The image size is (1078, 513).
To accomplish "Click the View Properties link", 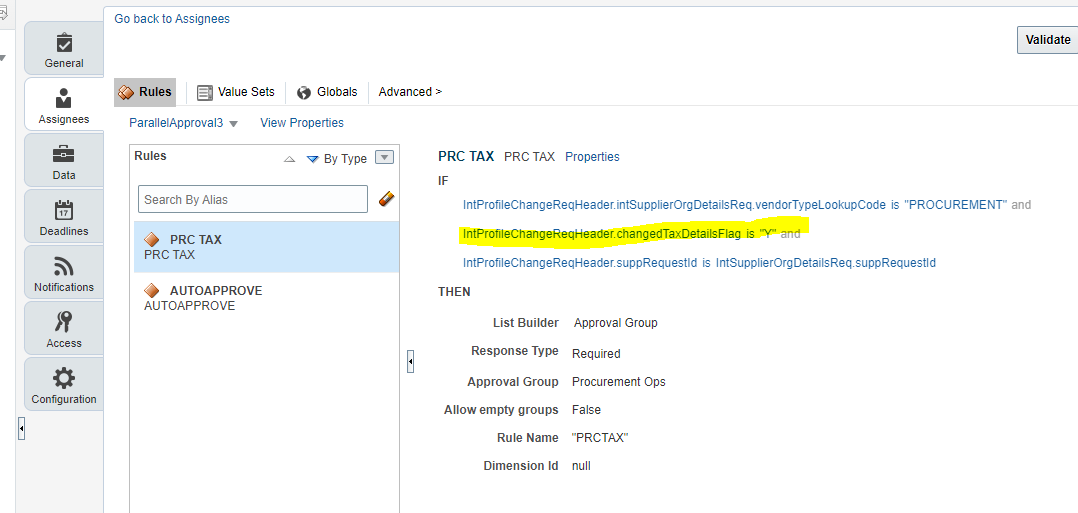I will point(302,123).
